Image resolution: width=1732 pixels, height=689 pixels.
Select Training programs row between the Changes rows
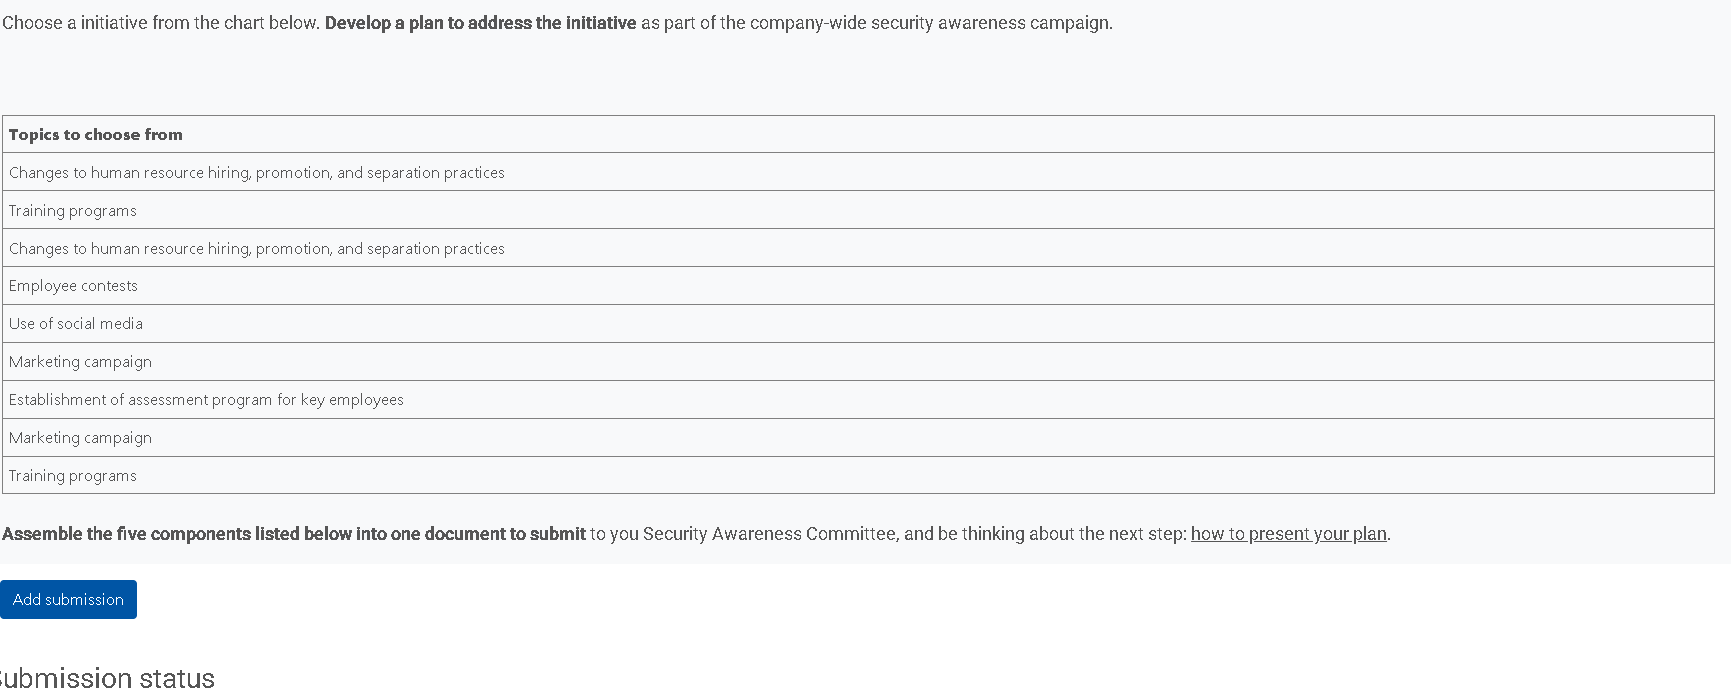point(858,210)
